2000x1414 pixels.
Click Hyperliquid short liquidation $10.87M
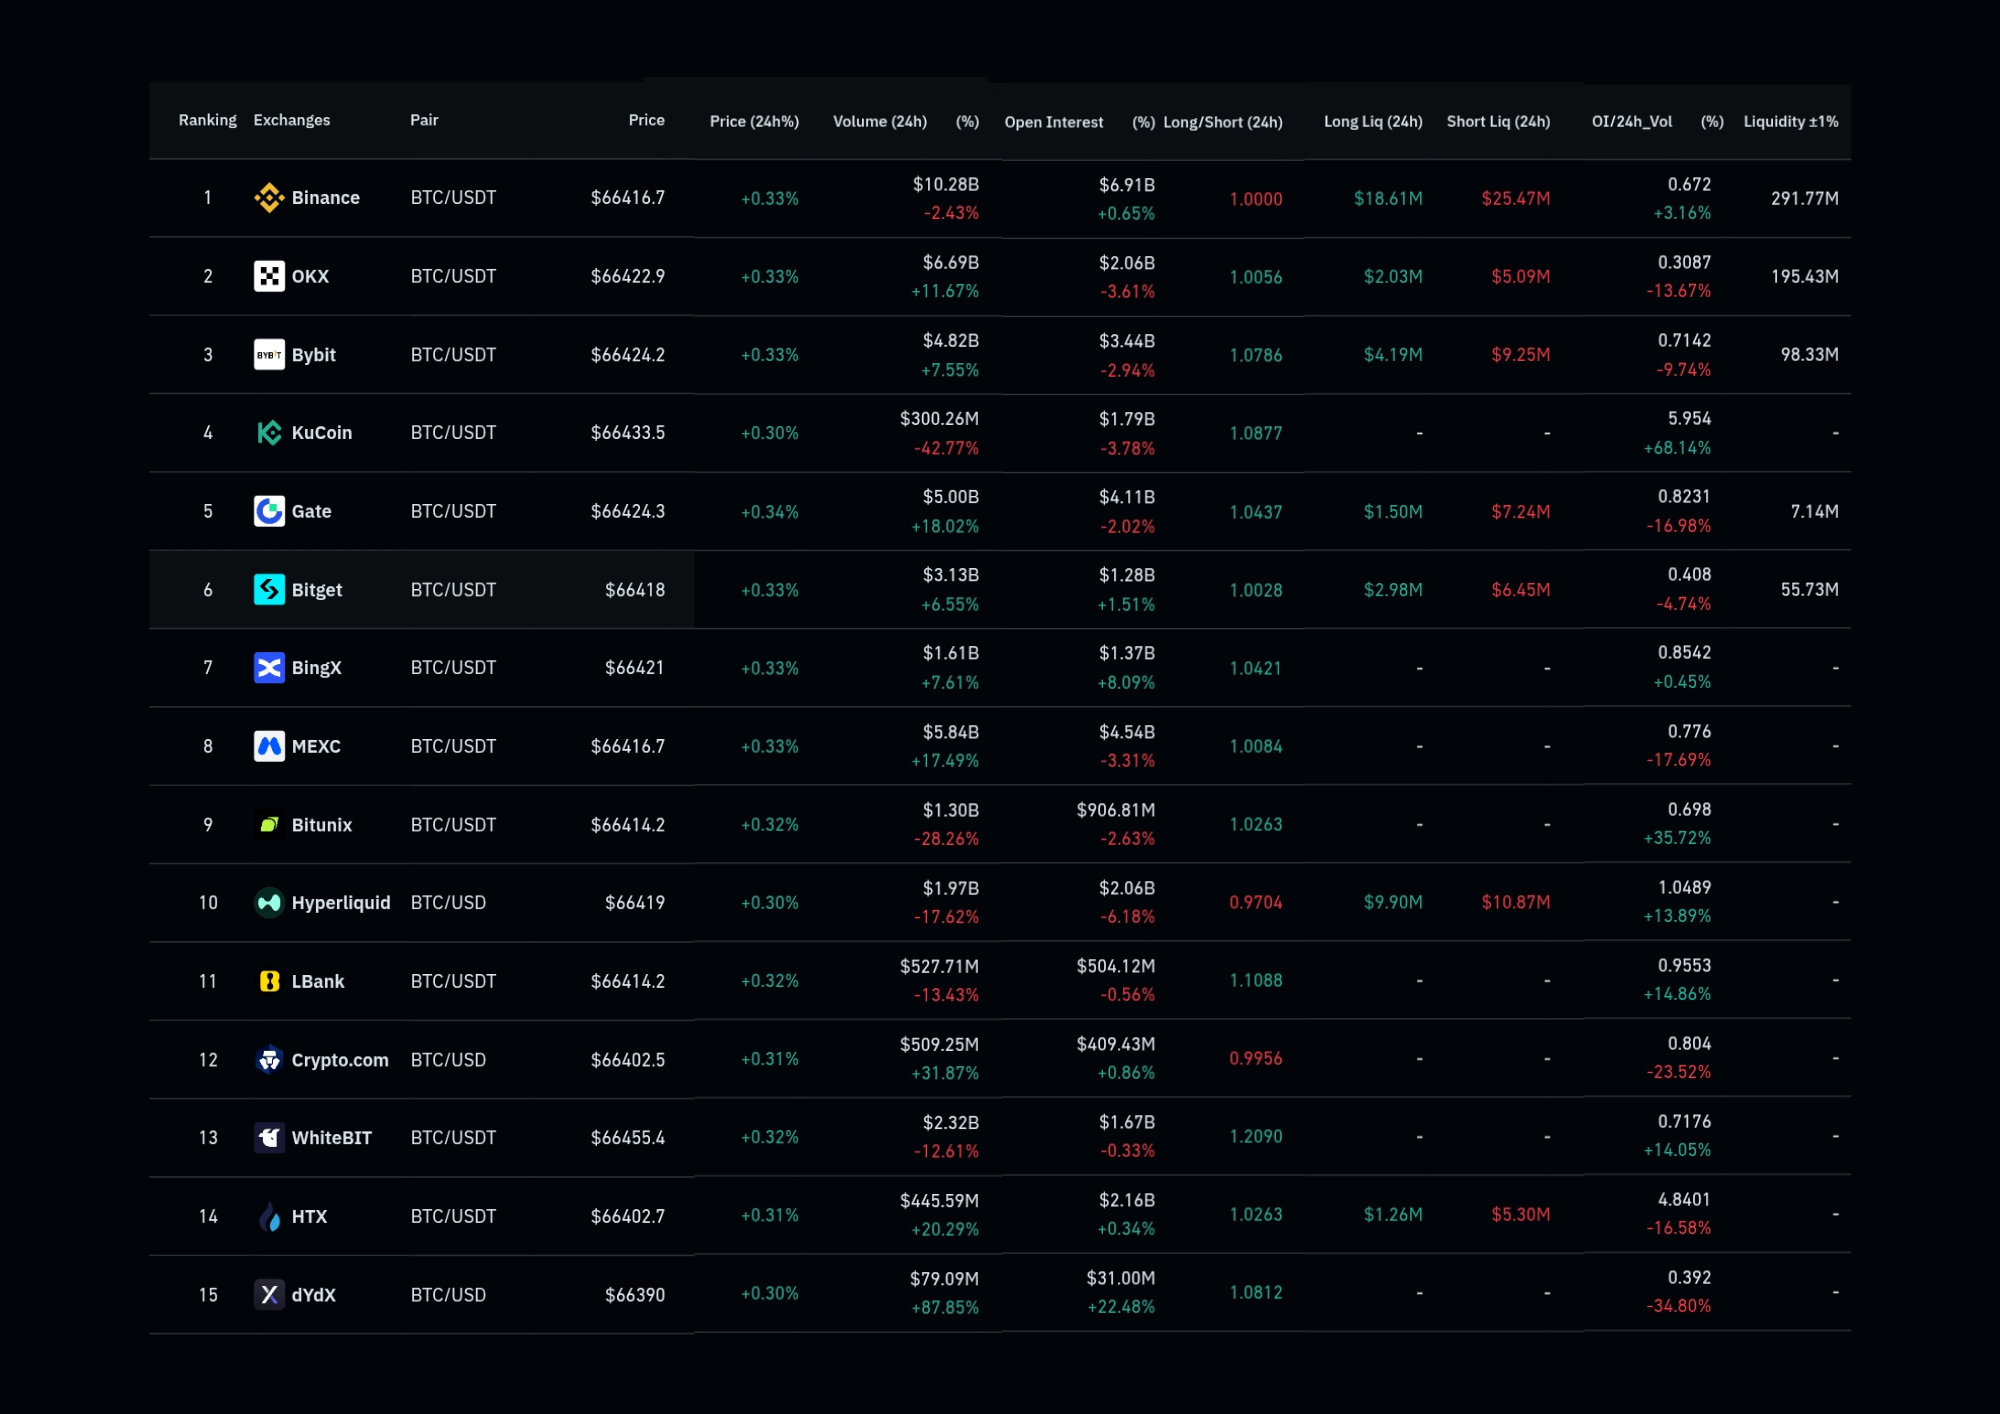pos(1516,903)
